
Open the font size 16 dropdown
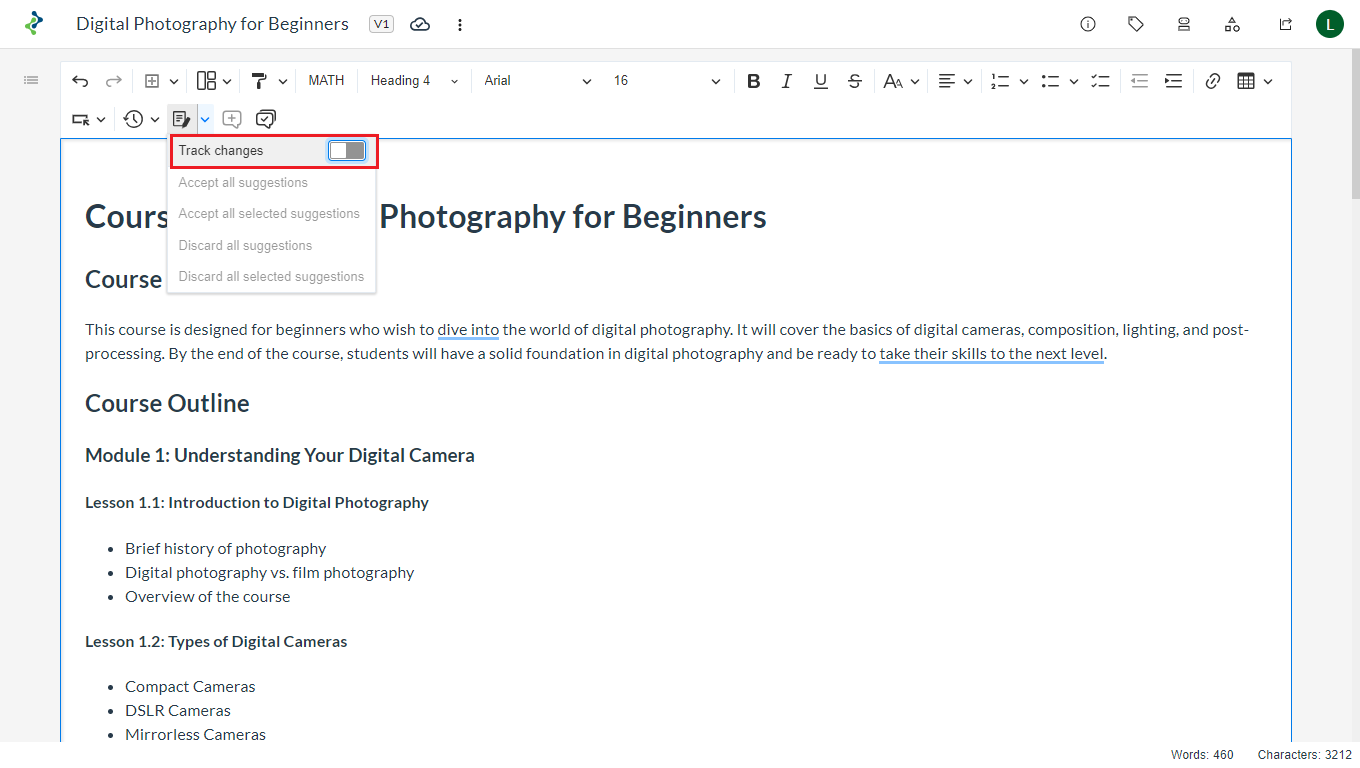point(666,81)
